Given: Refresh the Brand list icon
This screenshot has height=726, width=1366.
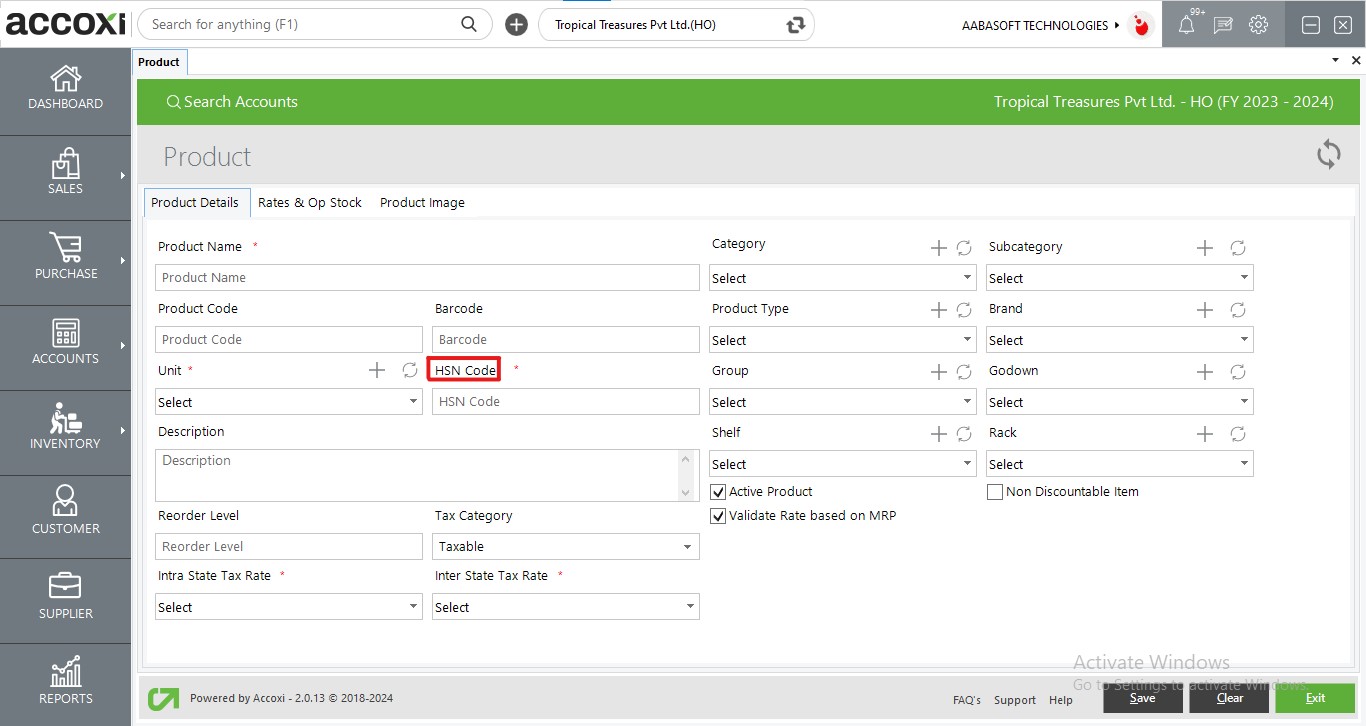Looking at the screenshot, I should [1237, 310].
